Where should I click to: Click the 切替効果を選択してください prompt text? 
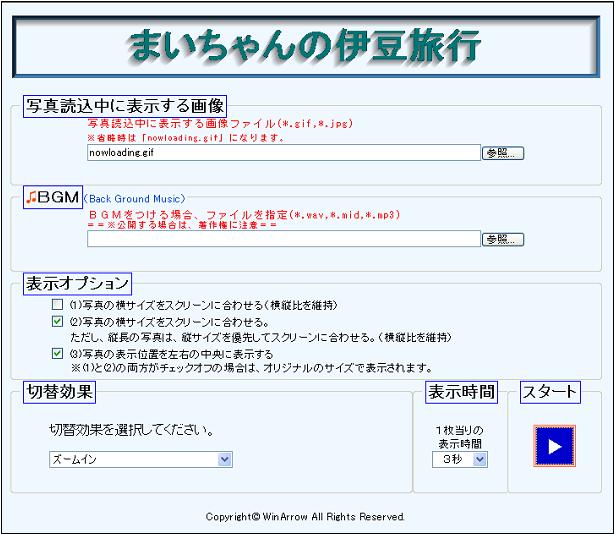(x=133, y=431)
